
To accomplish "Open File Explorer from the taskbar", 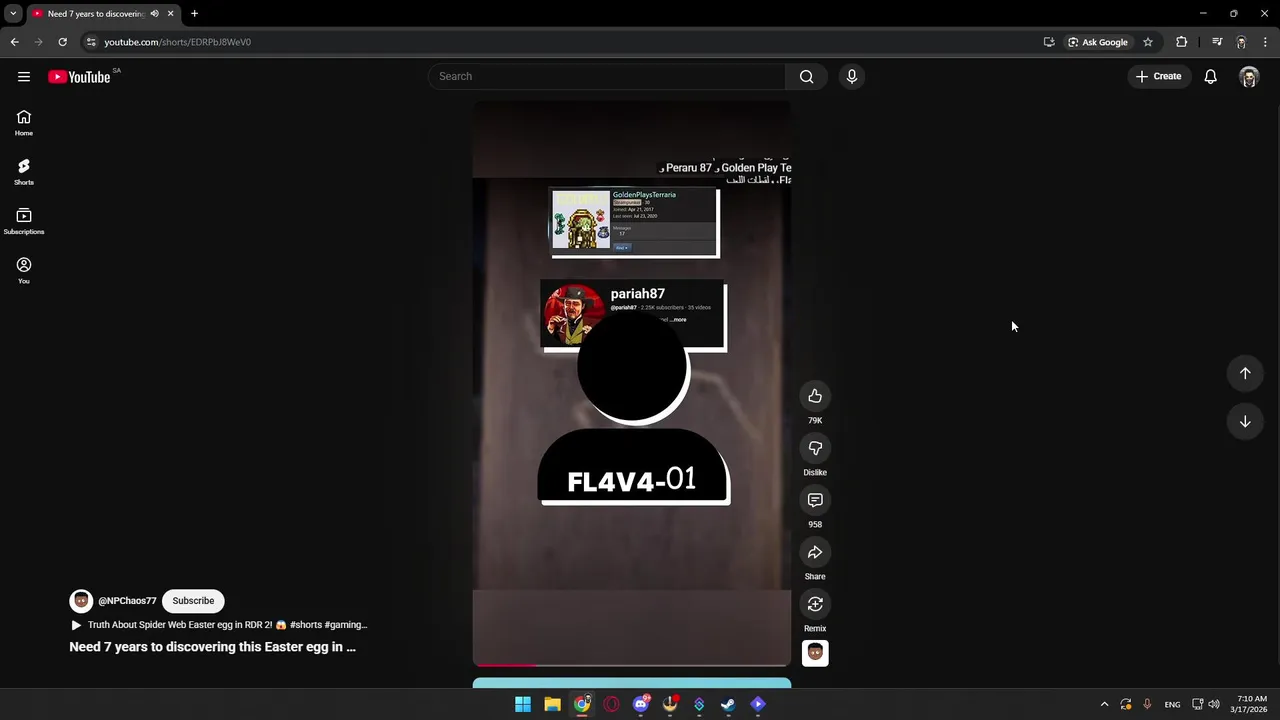I will click(x=552, y=704).
